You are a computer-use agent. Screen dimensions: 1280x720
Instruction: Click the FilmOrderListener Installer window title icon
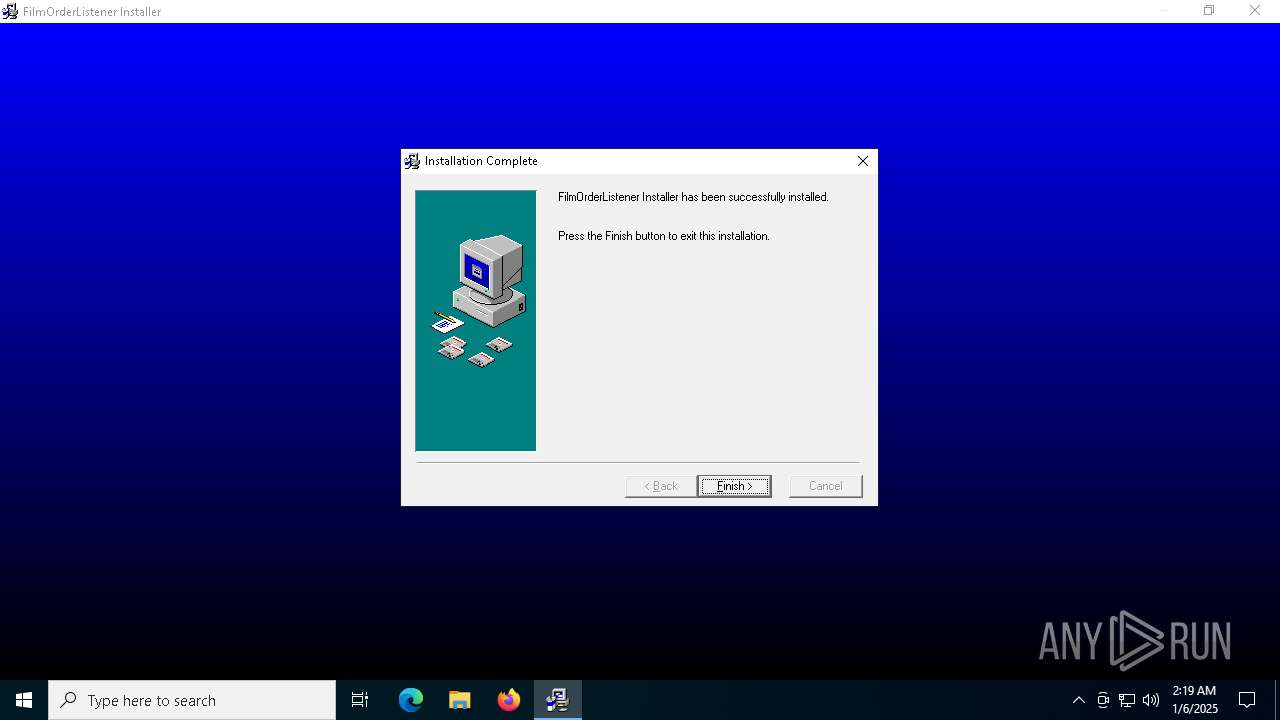coord(10,11)
